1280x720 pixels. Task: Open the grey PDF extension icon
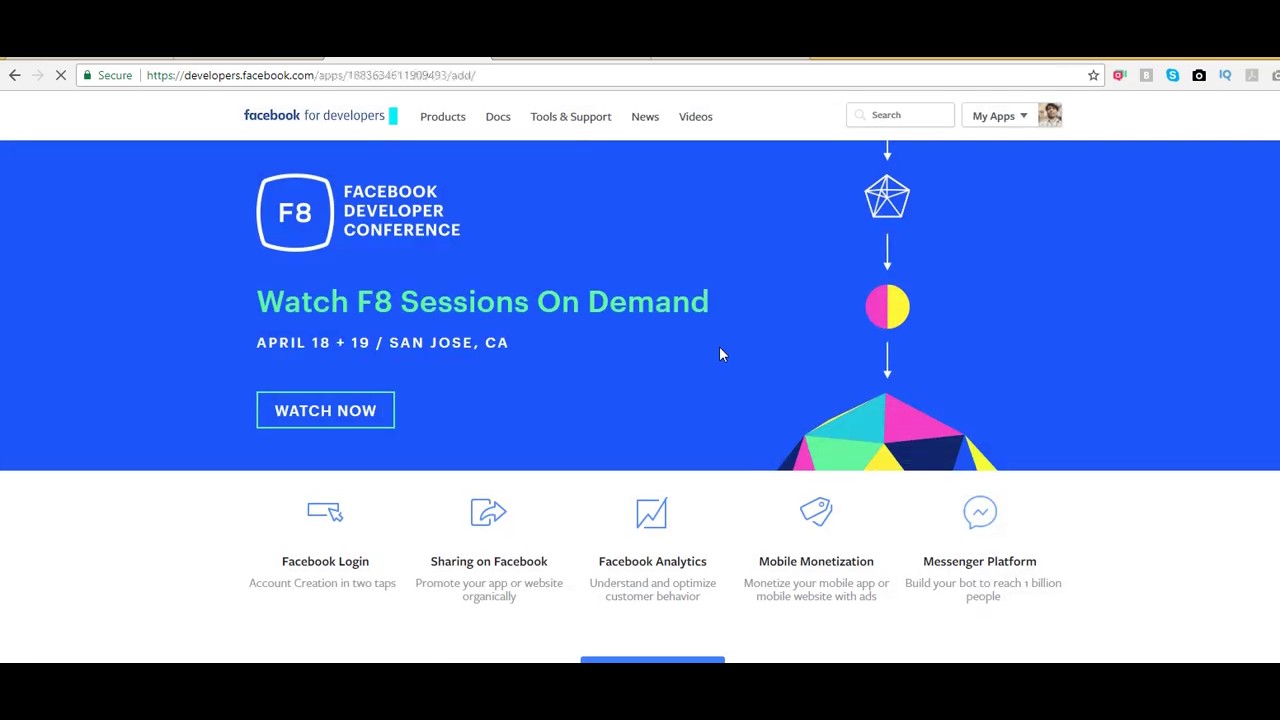click(x=1251, y=75)
